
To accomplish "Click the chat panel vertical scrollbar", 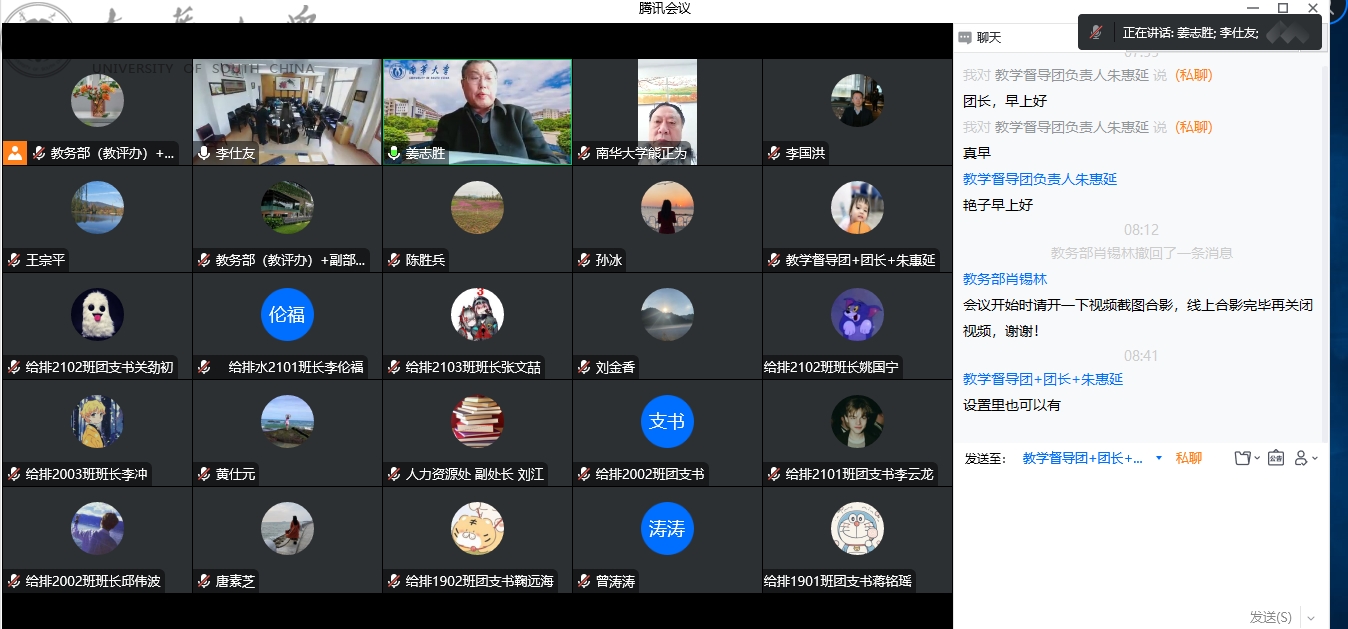I will click(1326, 250).
